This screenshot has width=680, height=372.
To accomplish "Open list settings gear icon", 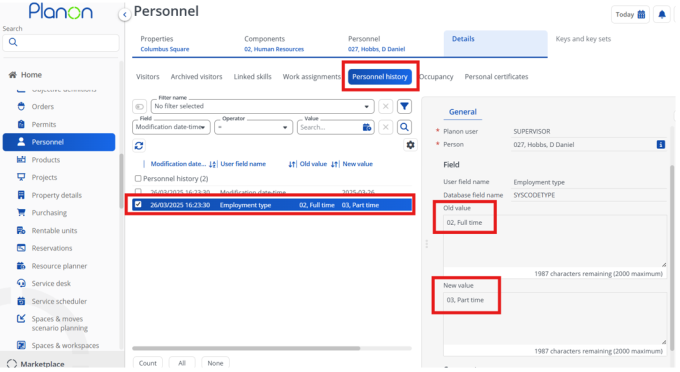I will coord(410,145).
